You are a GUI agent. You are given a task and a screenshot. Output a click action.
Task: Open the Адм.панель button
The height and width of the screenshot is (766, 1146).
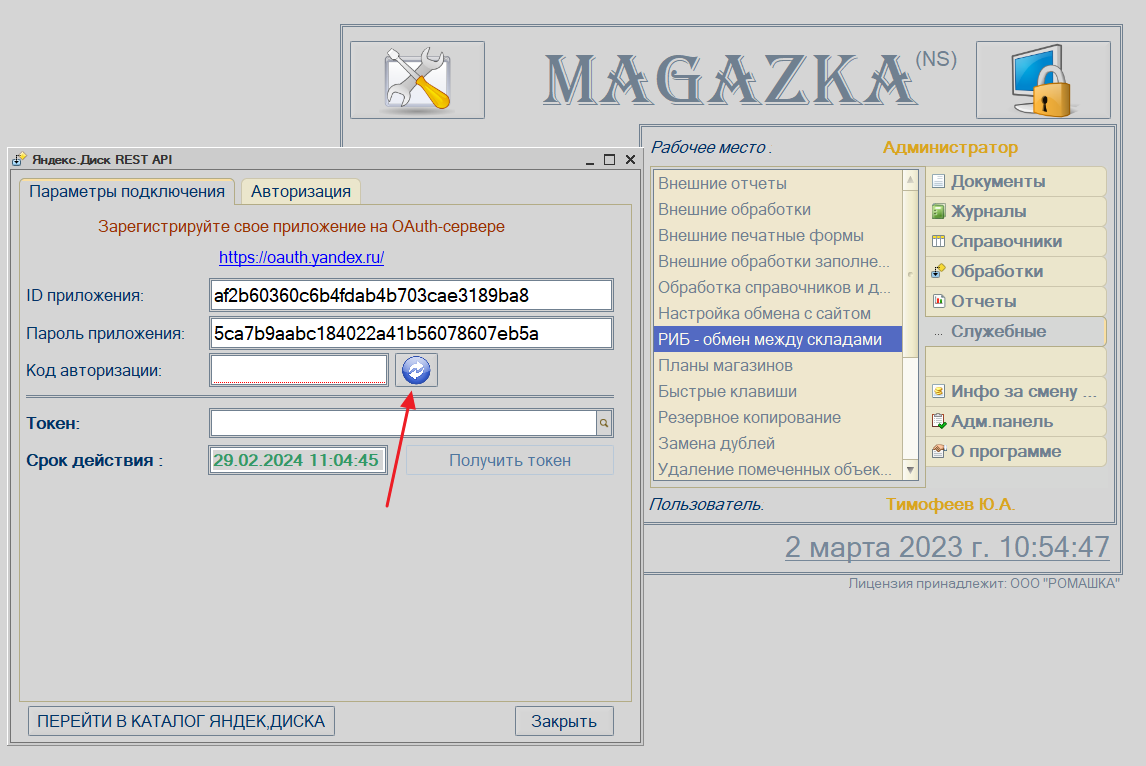pos(1015,421)
